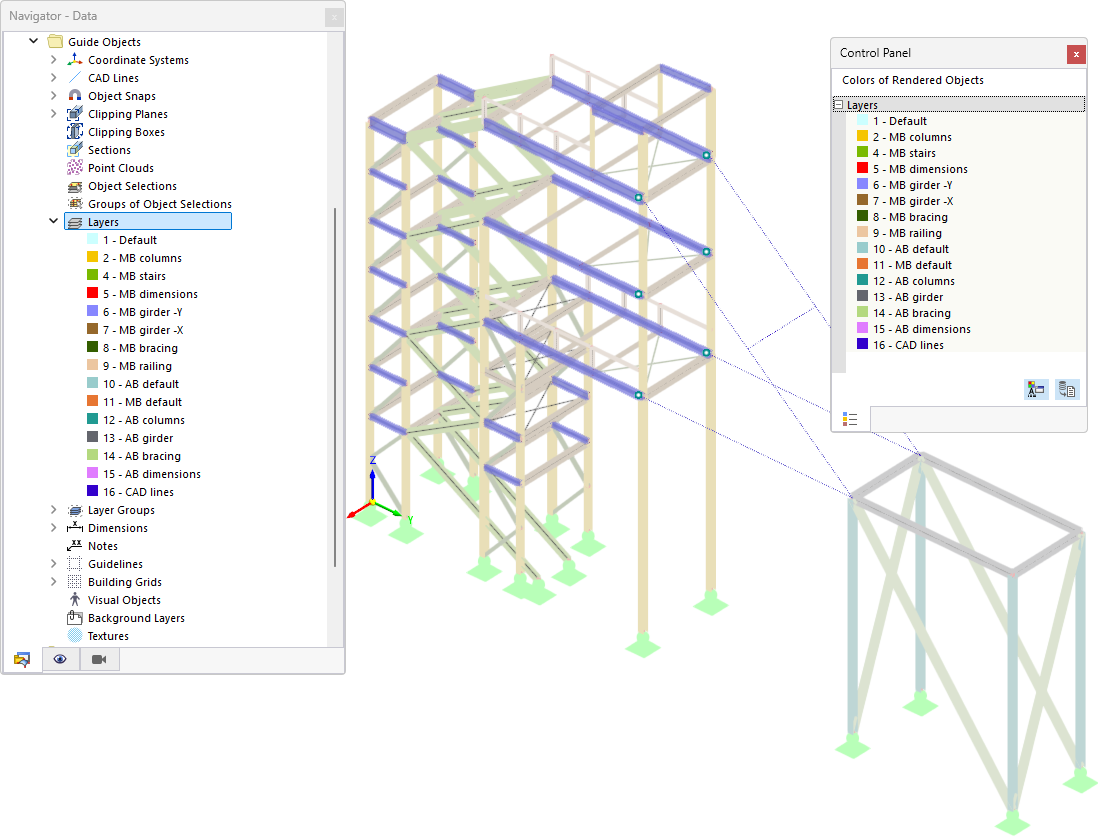Viewport: 1098px width, 837px height.
Task: Click the CAD Lines icon
Action: click(75, 78)
